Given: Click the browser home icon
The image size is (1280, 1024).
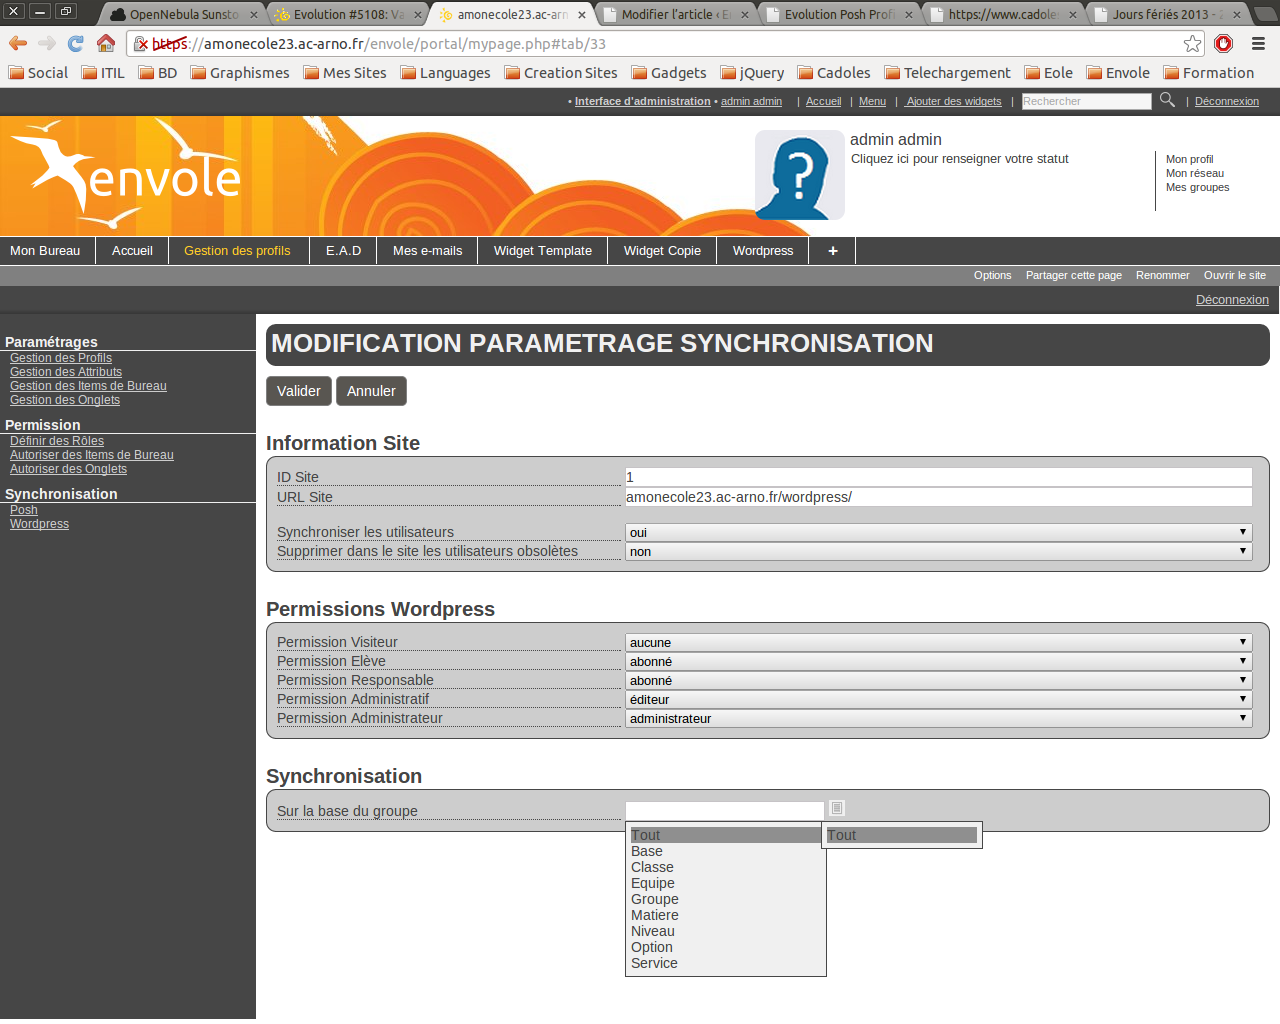Looking at the screenshot, I should [106, 43].
